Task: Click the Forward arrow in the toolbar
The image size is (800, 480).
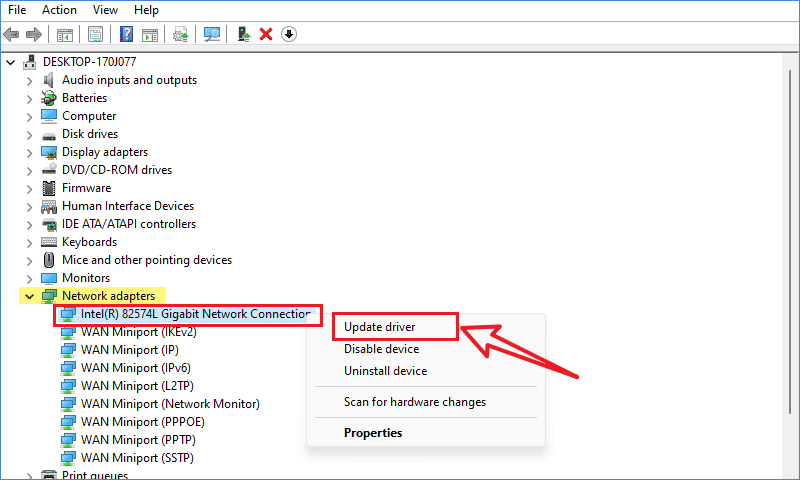Action: (34, 35)
